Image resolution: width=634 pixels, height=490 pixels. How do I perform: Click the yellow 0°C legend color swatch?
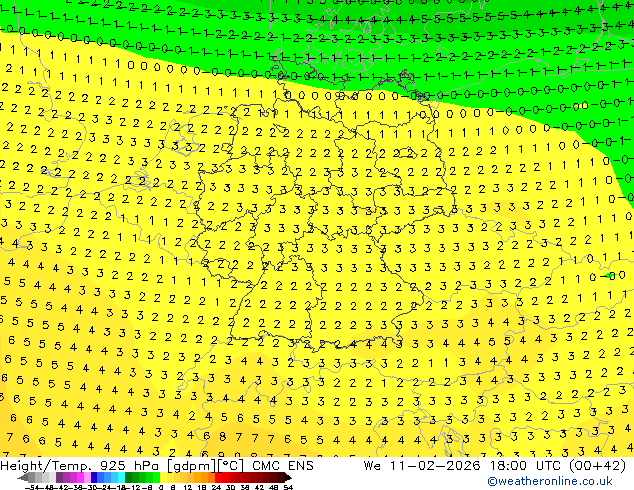click(x=164, y=477)
